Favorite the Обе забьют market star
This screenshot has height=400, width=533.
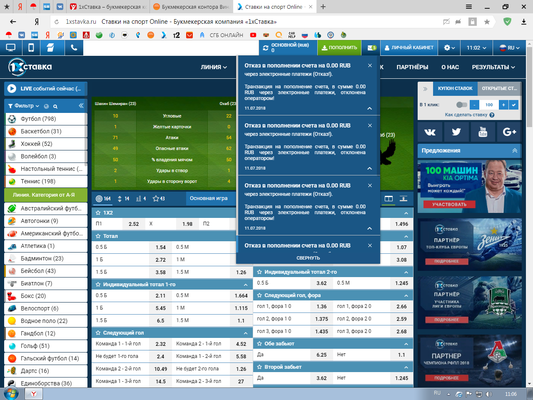click(259, 344)
